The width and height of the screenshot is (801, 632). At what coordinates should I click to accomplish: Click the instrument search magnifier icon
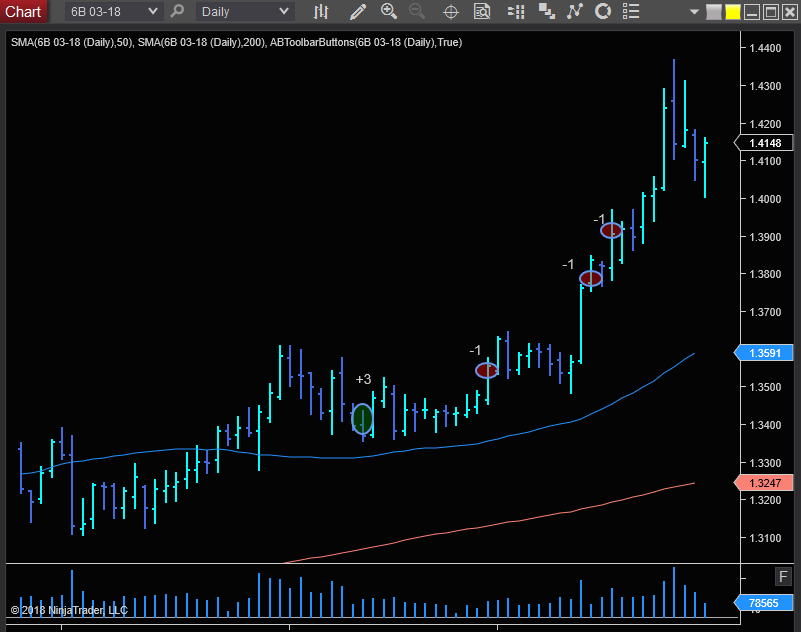coord(177,11)
